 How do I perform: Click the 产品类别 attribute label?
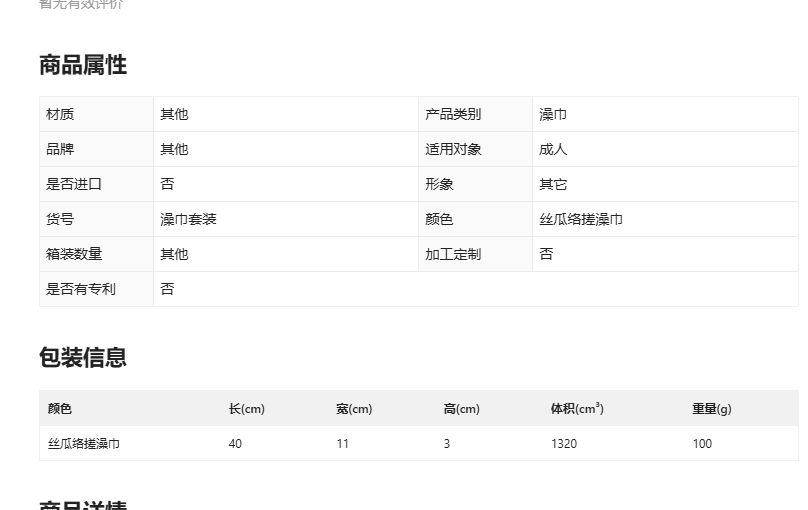pos(453,114)
